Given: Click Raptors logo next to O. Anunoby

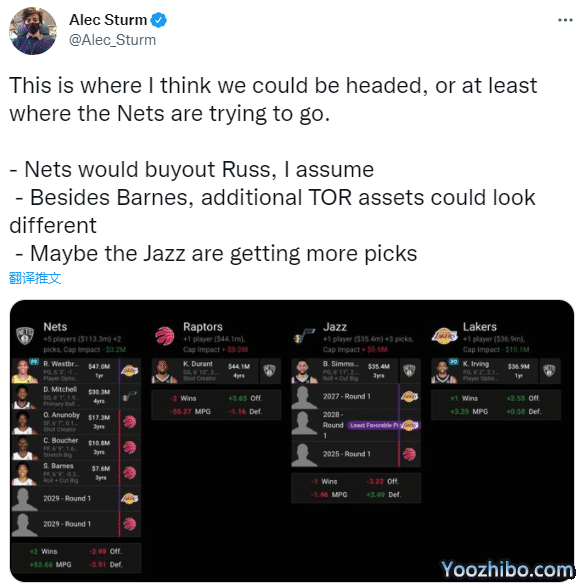Looking at the screenshot, I should click(x=129, y=422).
